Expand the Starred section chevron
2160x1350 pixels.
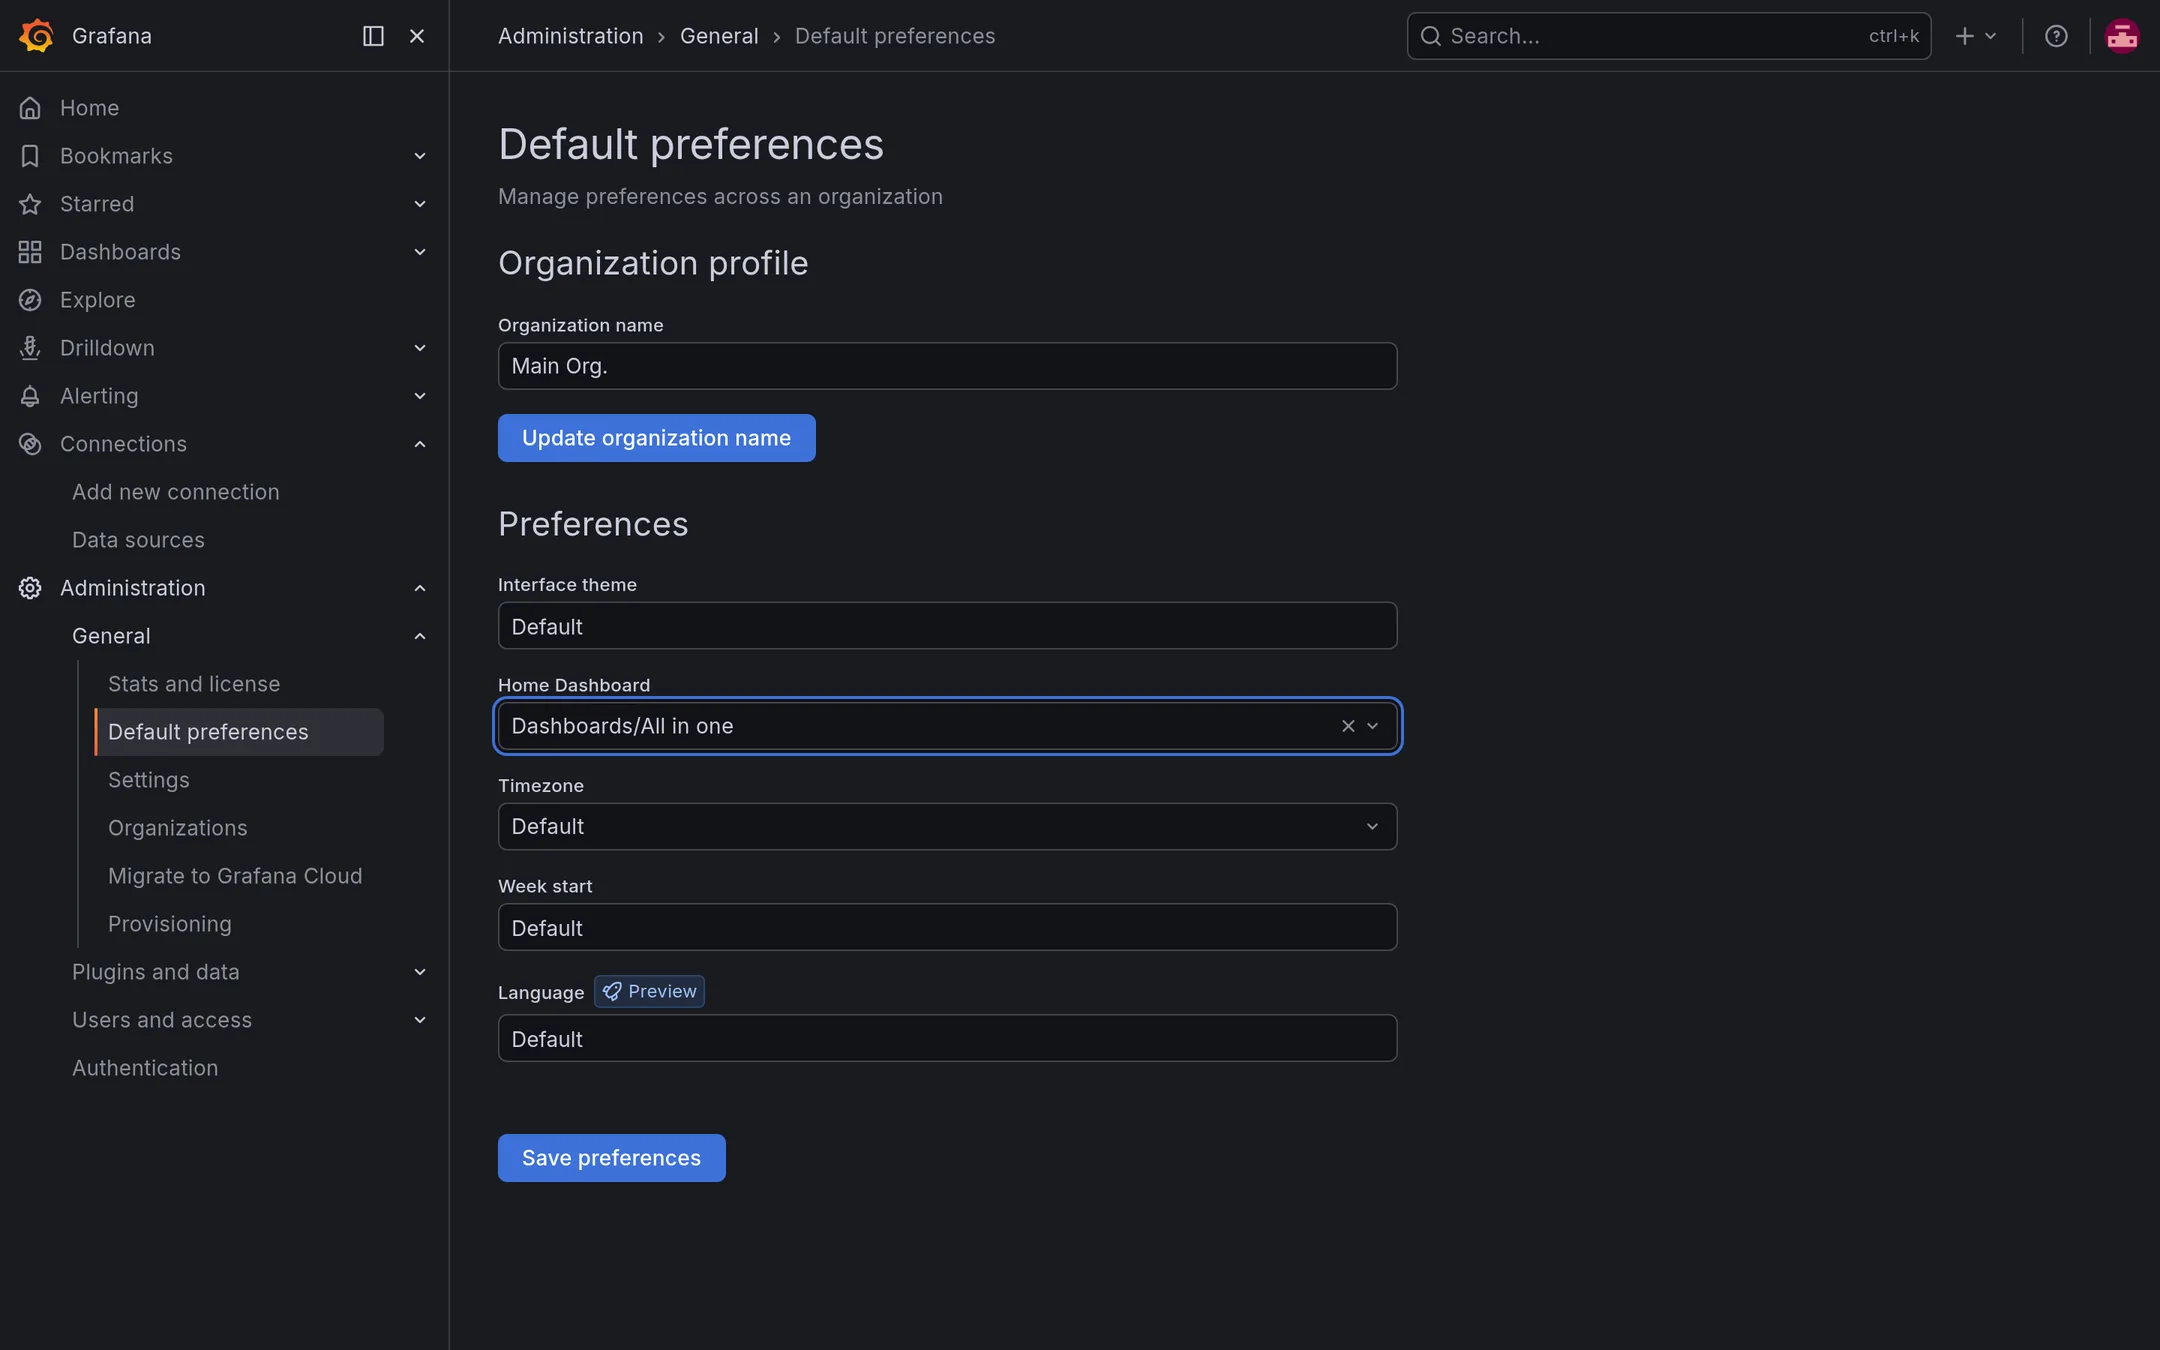pyautogui.click(x=420, y=204)
